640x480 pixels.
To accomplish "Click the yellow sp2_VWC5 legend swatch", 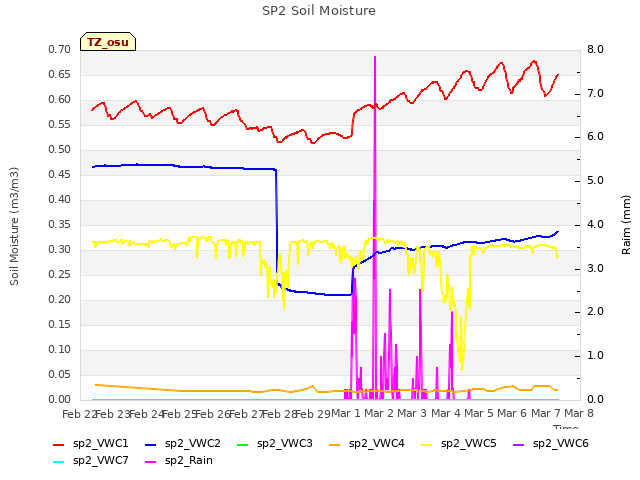I will 427,444.
